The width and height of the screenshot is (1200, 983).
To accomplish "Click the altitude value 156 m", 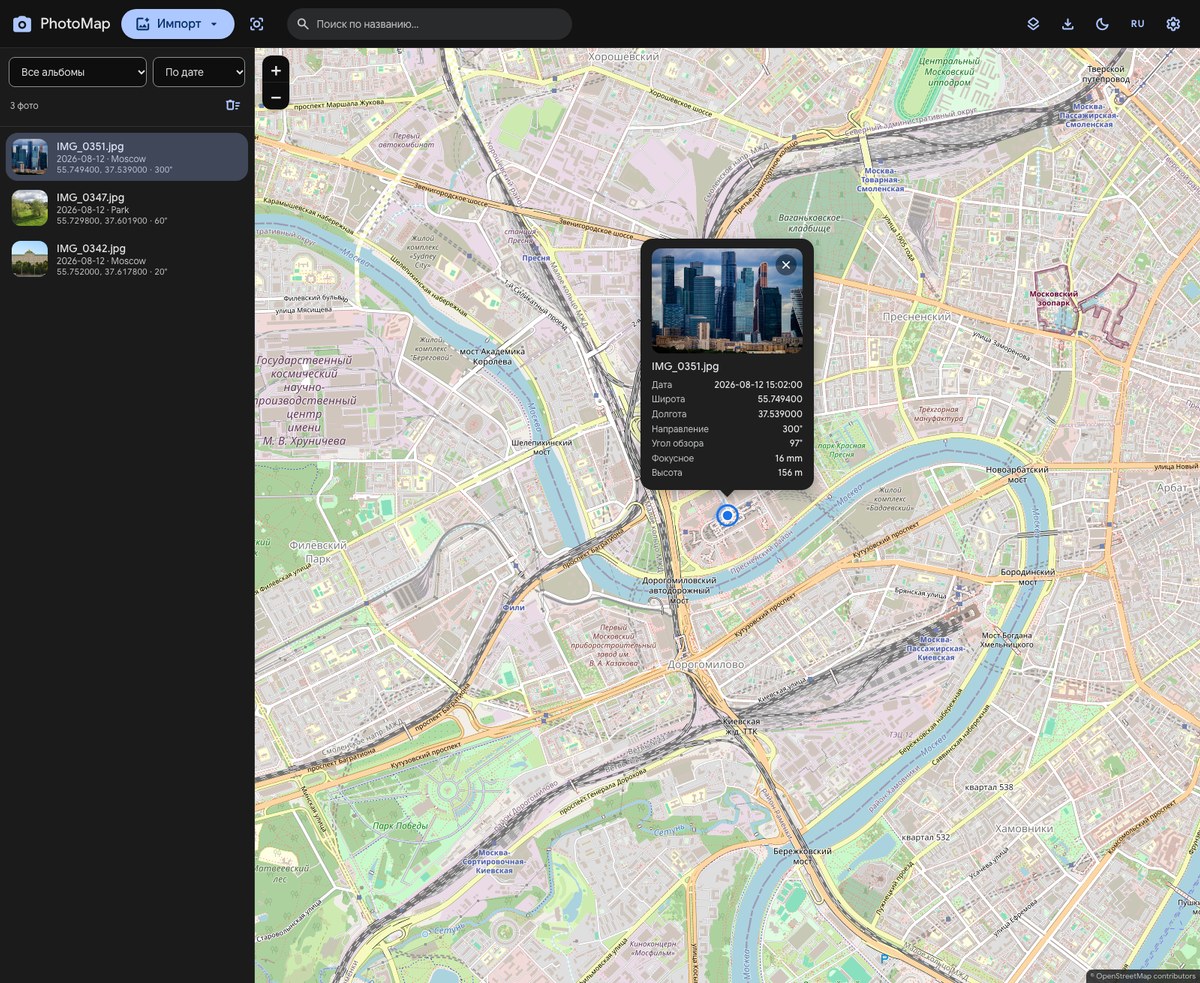I will pos(790,473).
